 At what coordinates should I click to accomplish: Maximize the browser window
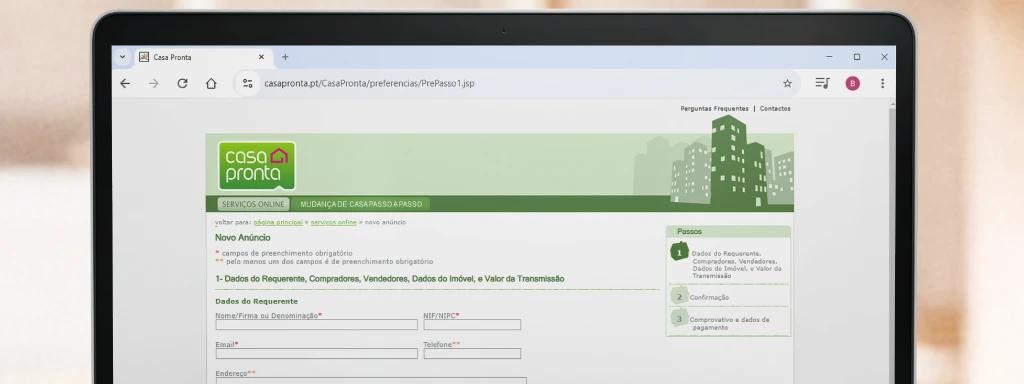tap(857, 57)
